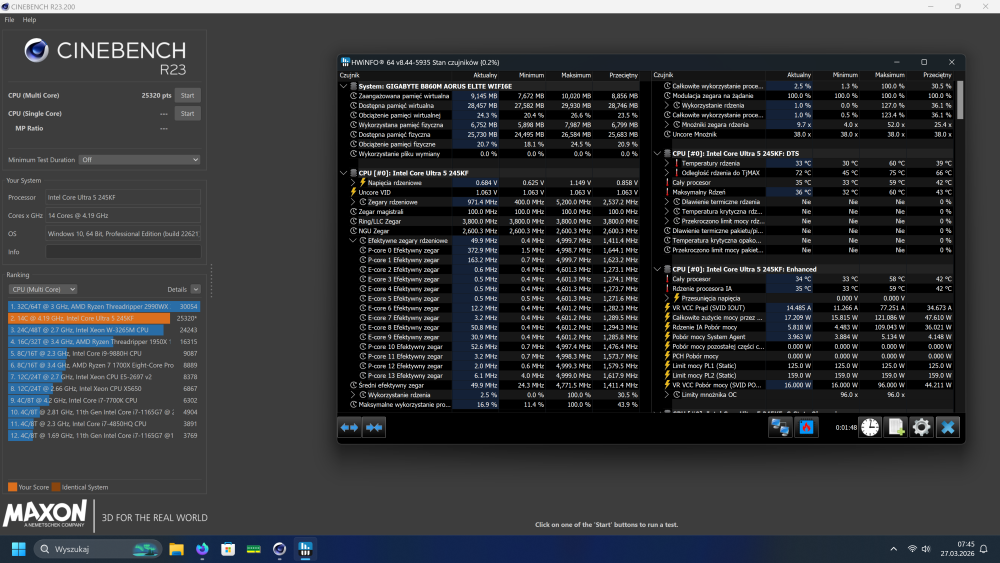Image resolution: width=1000 pixels, height=563 pixels.
Task: Click the HWiNFO window title icon
Action: click(345, 62)
